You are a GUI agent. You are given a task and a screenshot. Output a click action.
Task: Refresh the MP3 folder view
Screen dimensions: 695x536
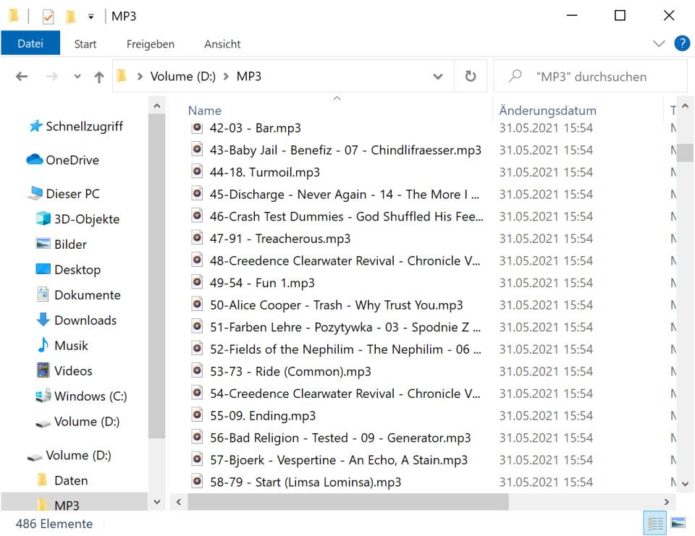tap(470, 77)
